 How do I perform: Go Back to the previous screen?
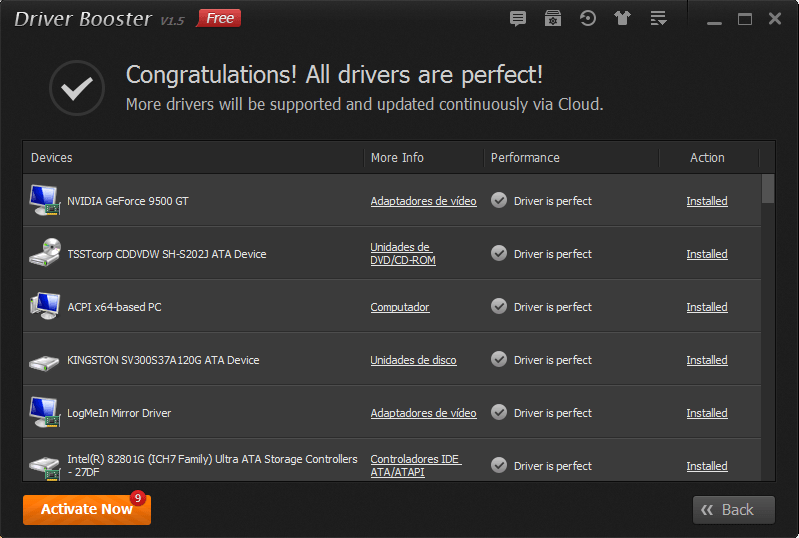pyautogui.click(x=733, y=509)
